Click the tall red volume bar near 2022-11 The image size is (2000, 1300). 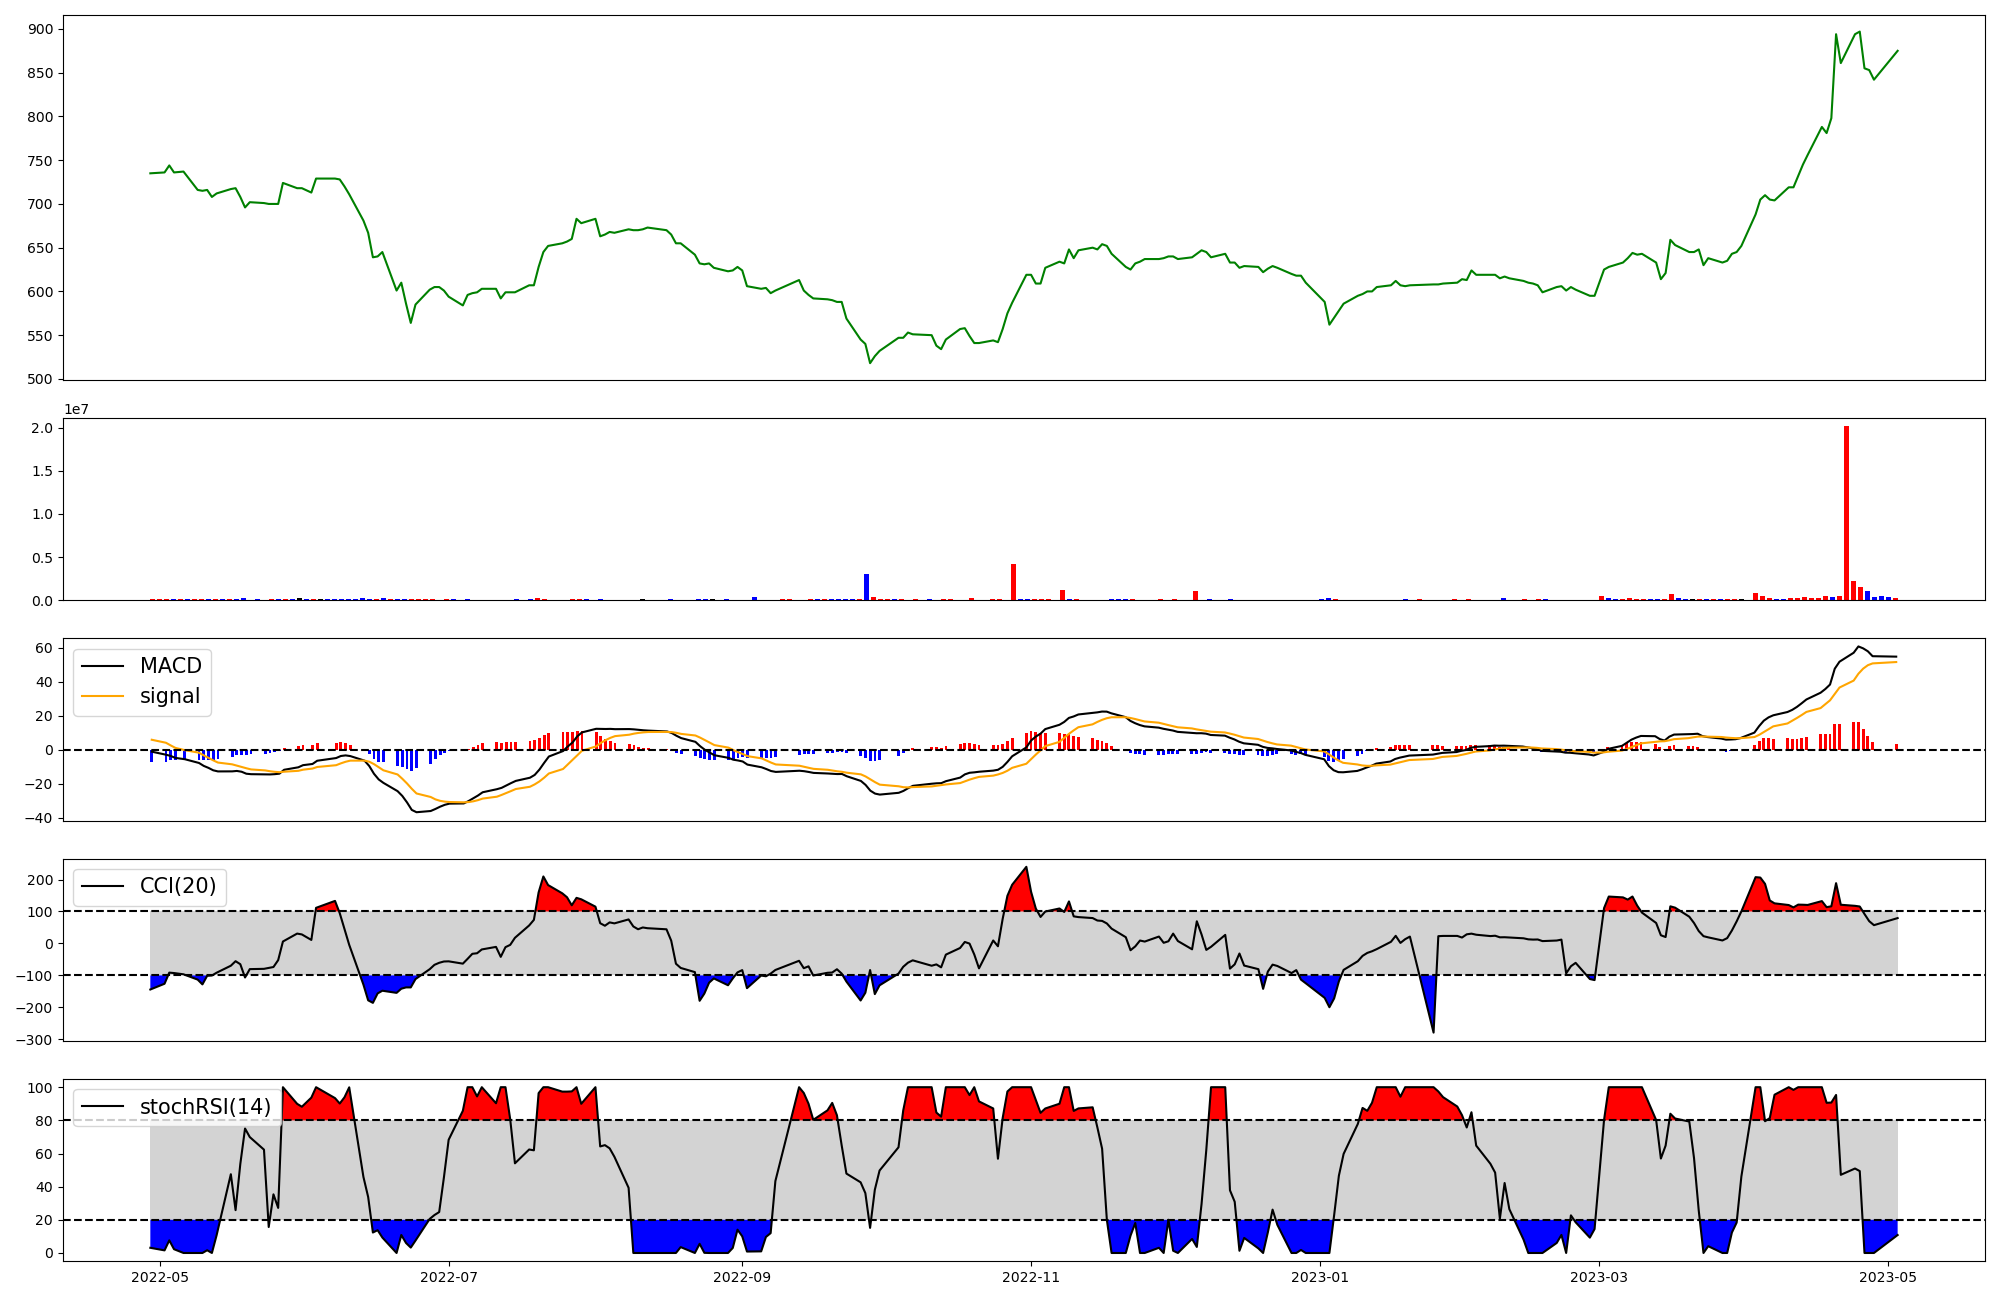pos(1013,582)
